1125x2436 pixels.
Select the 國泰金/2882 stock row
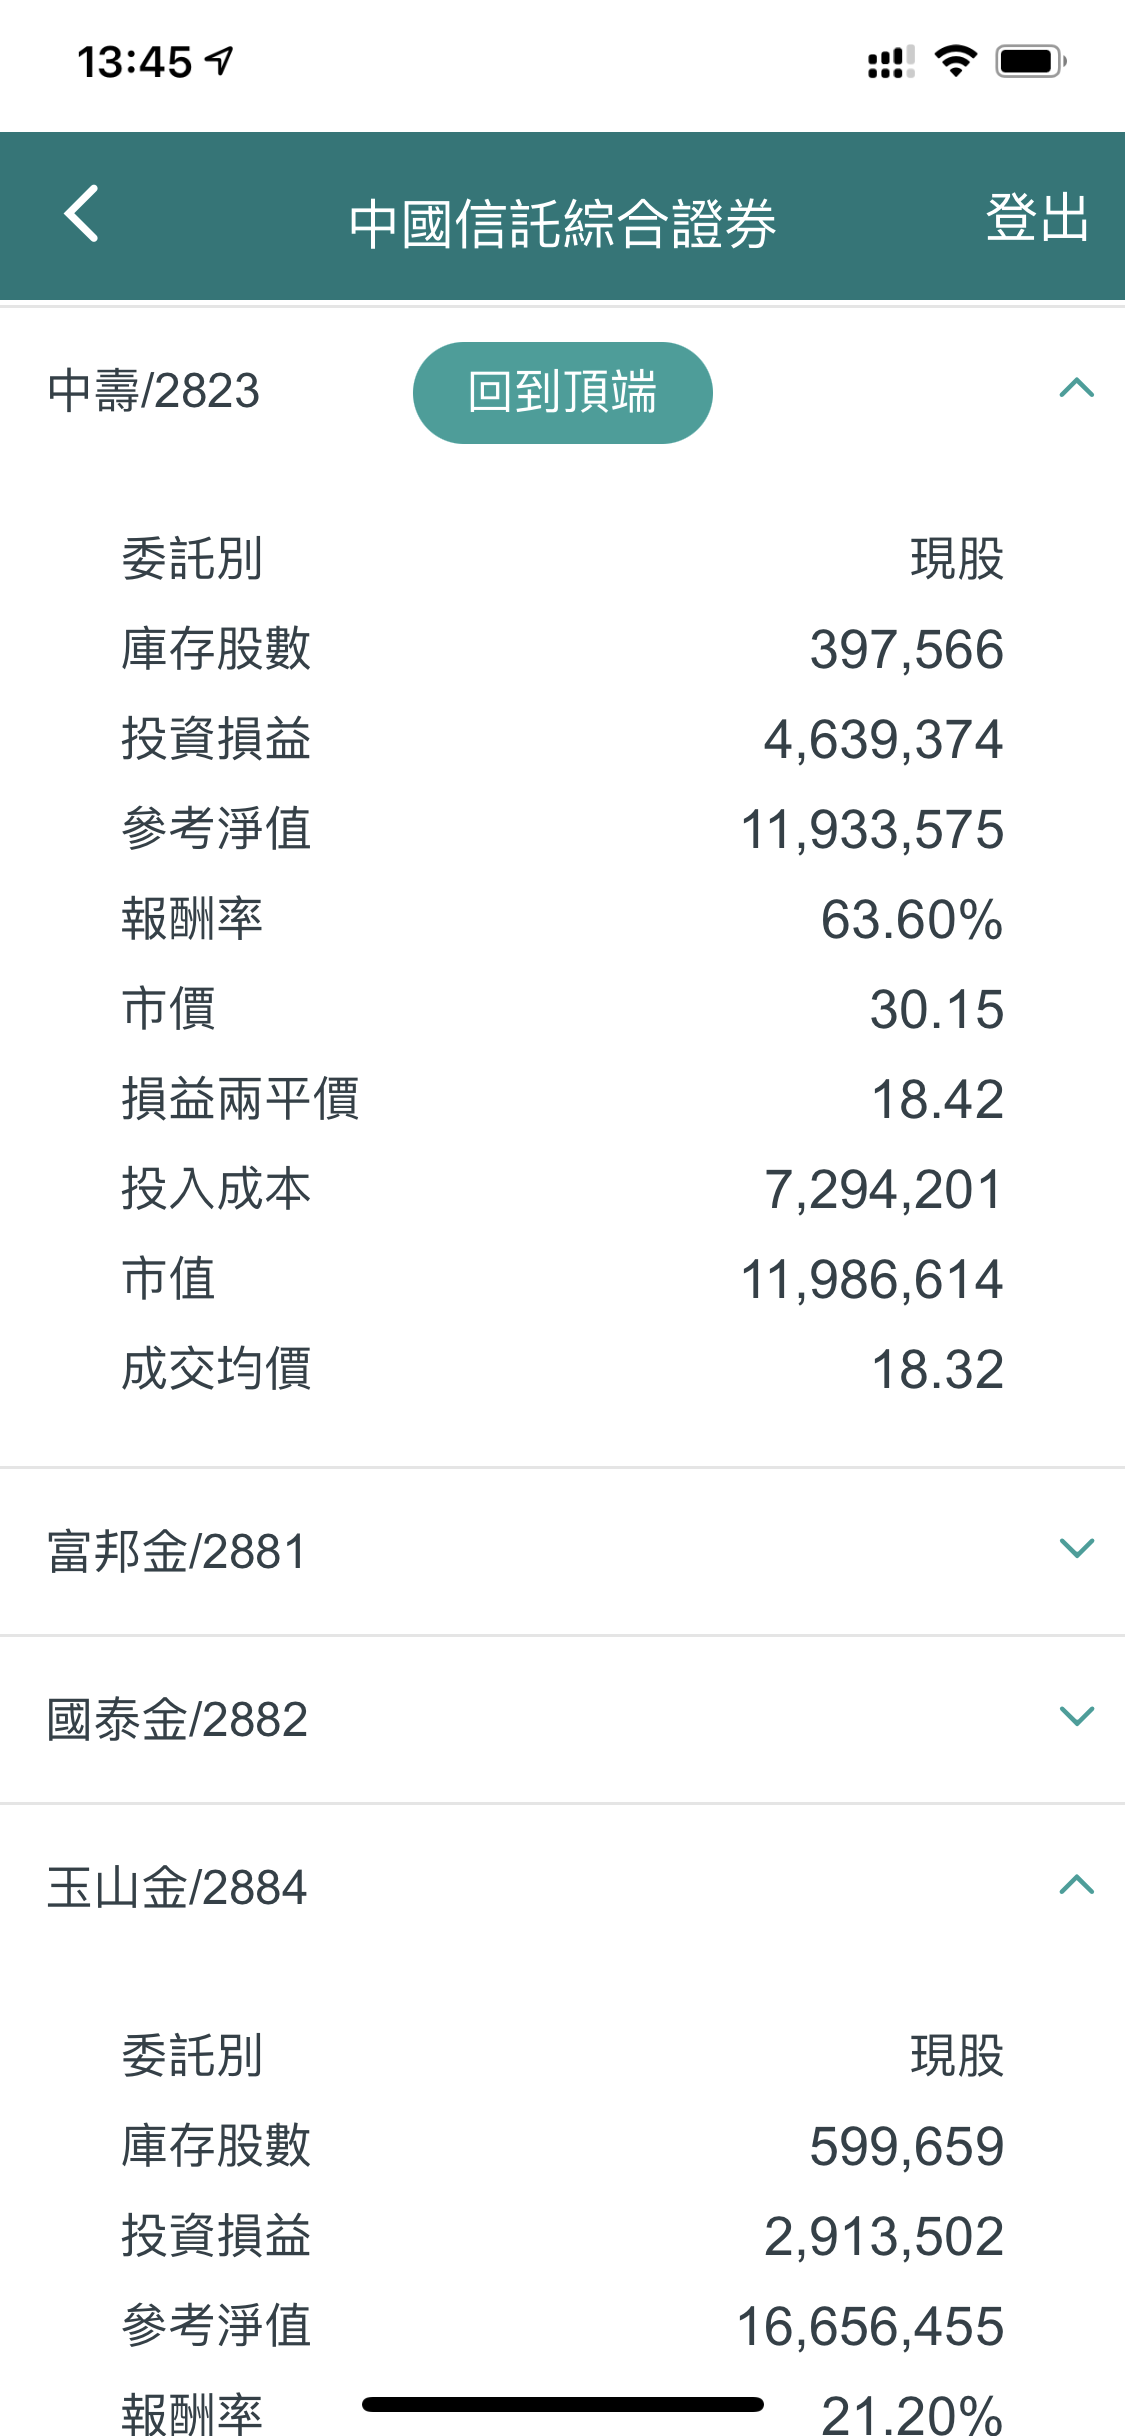[x=177, y=1720]
